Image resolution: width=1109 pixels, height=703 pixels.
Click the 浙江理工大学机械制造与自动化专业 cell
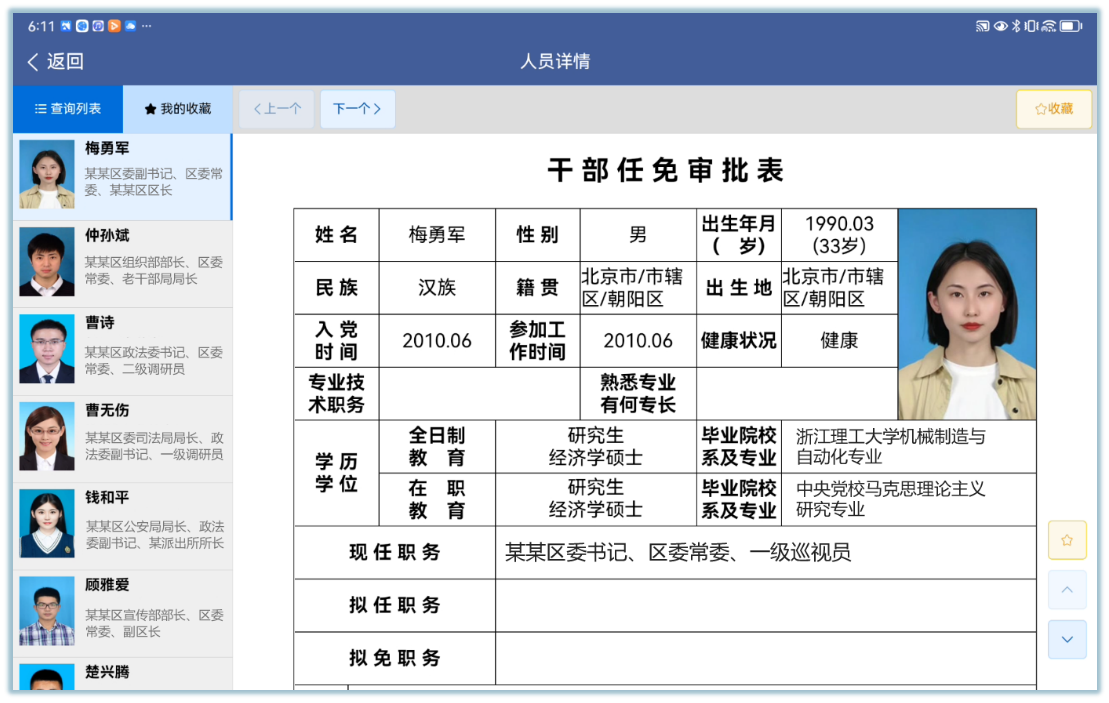pyautogui.click(x=909, y=447)
